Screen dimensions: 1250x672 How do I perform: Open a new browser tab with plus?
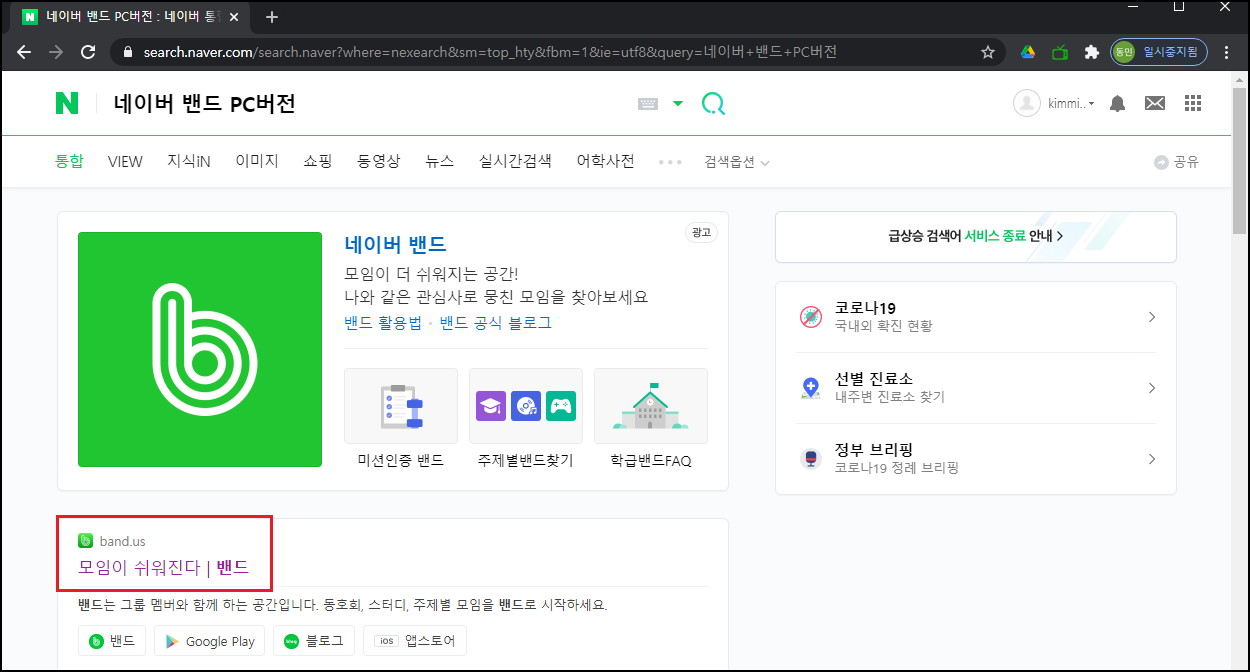[x=272, y=17]
